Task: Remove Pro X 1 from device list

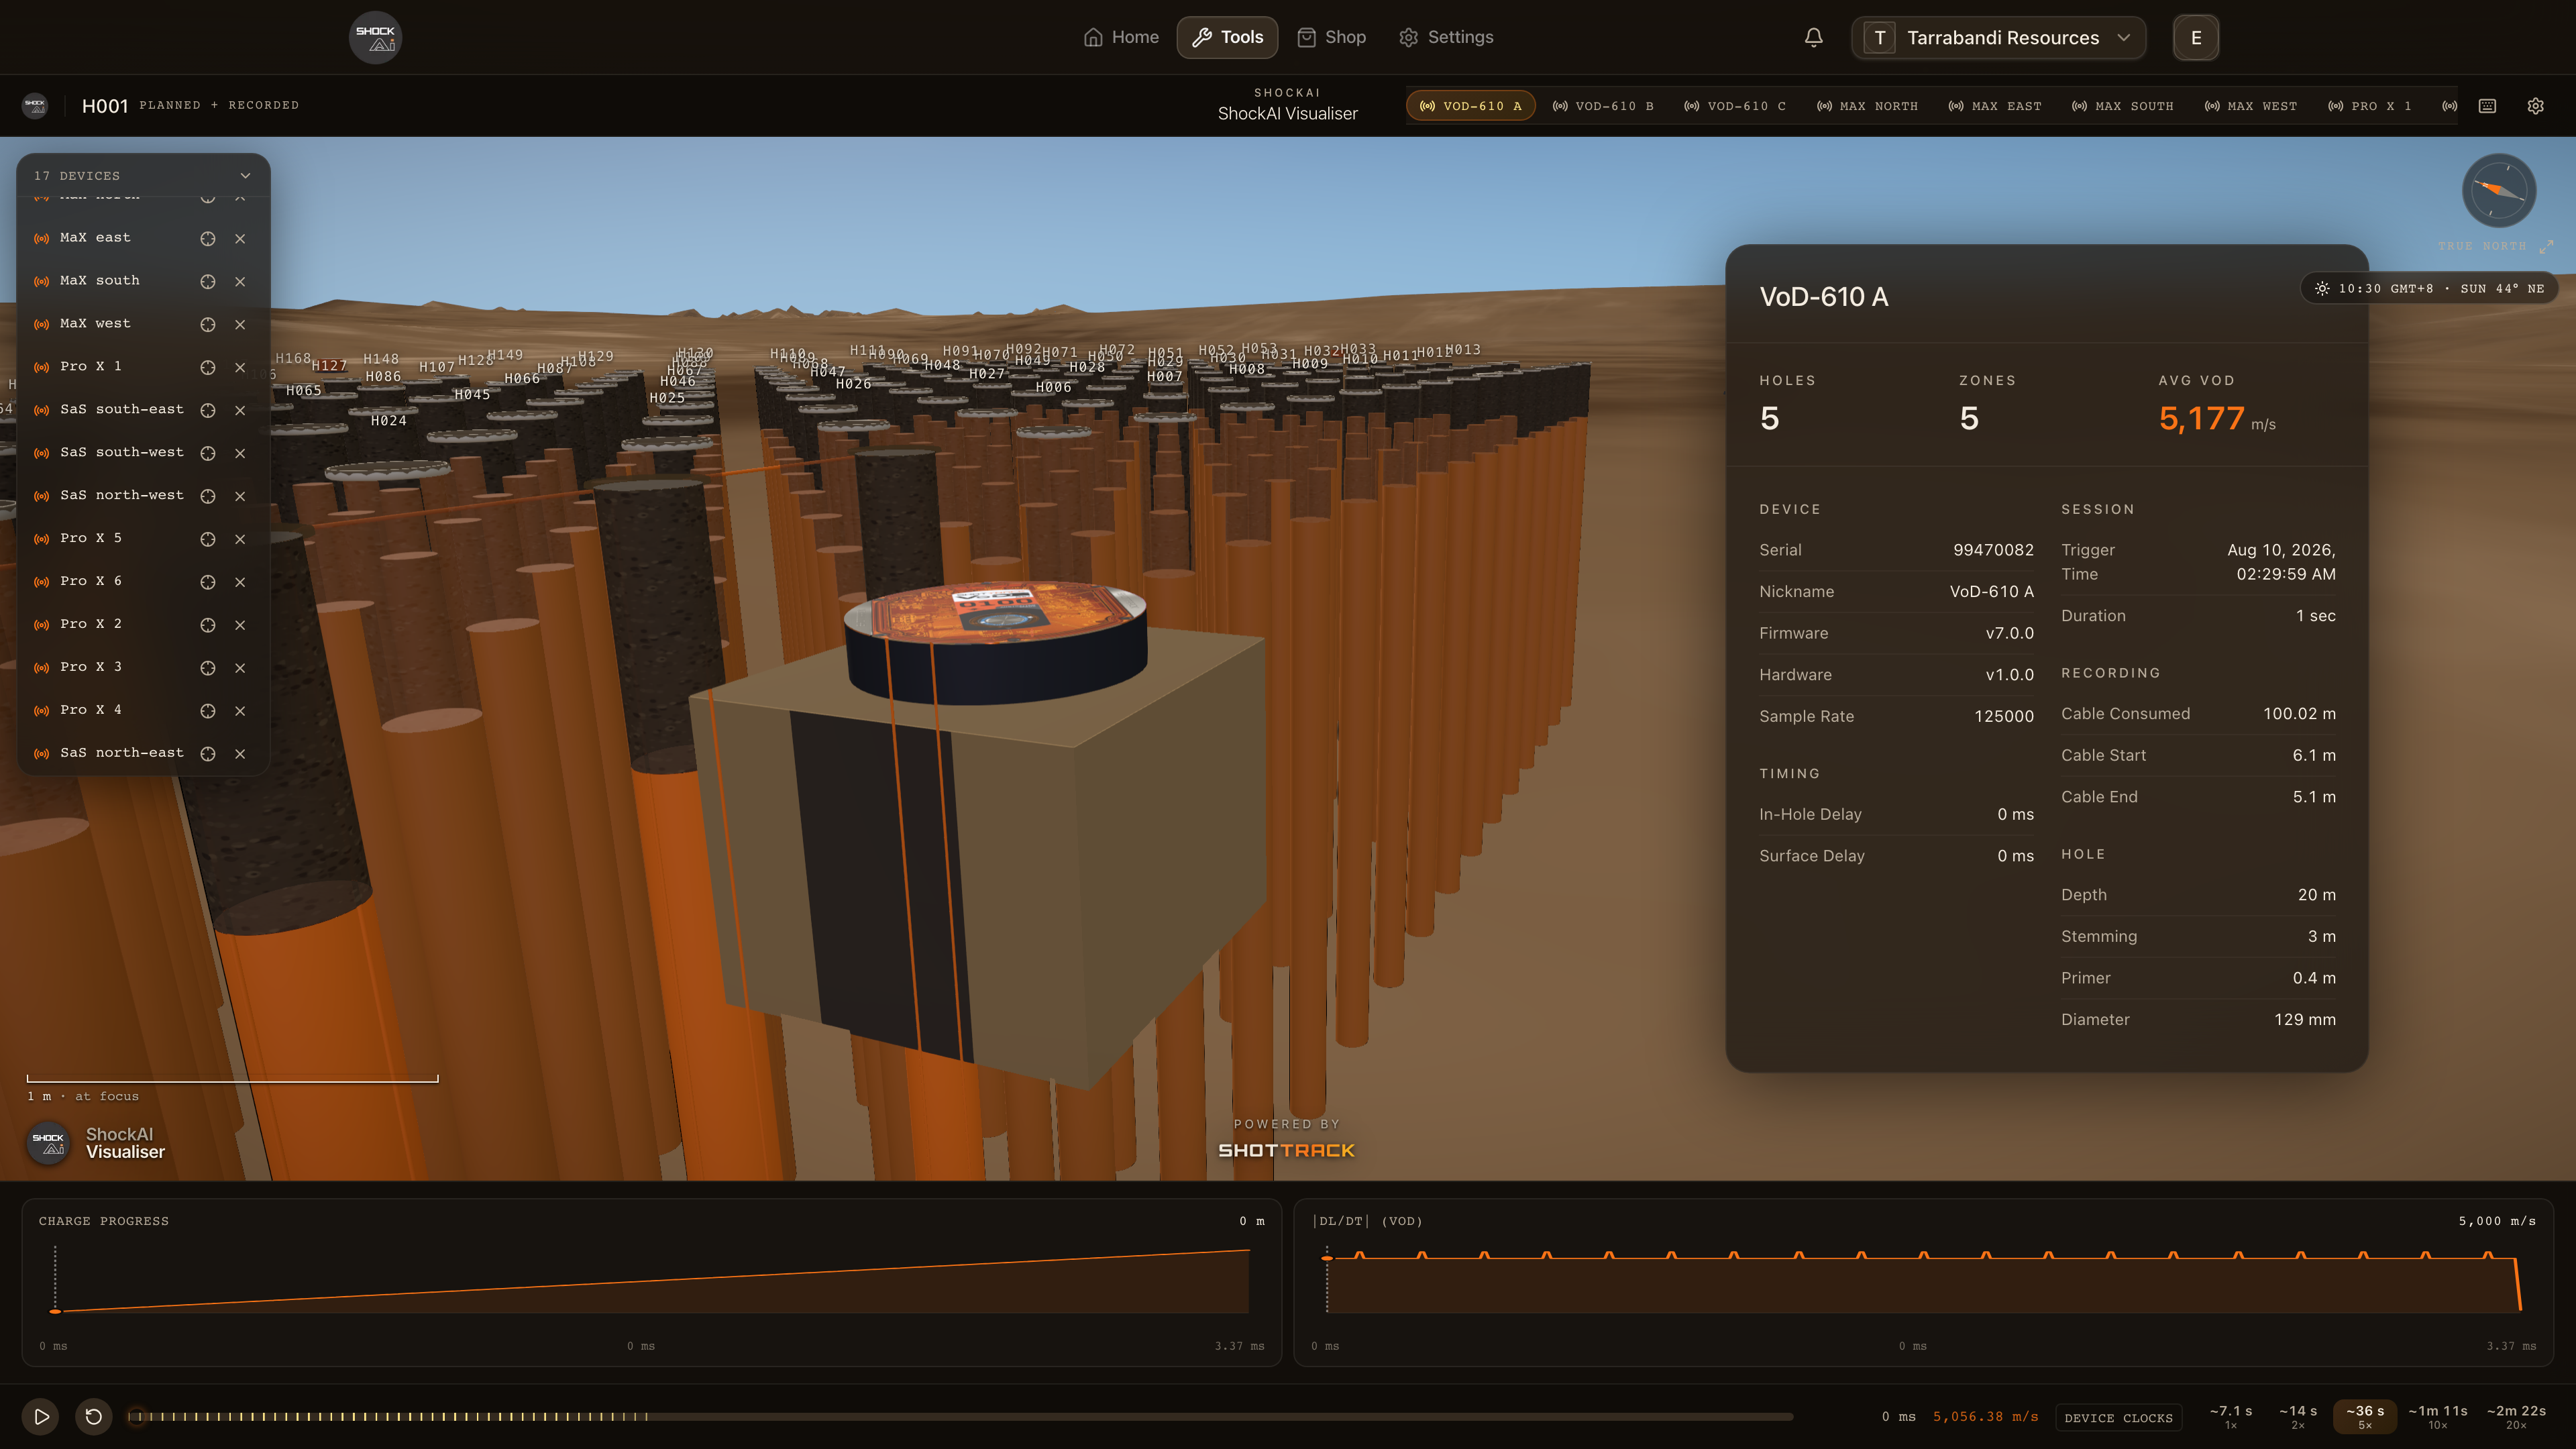Action: click(x=240, y=368)
